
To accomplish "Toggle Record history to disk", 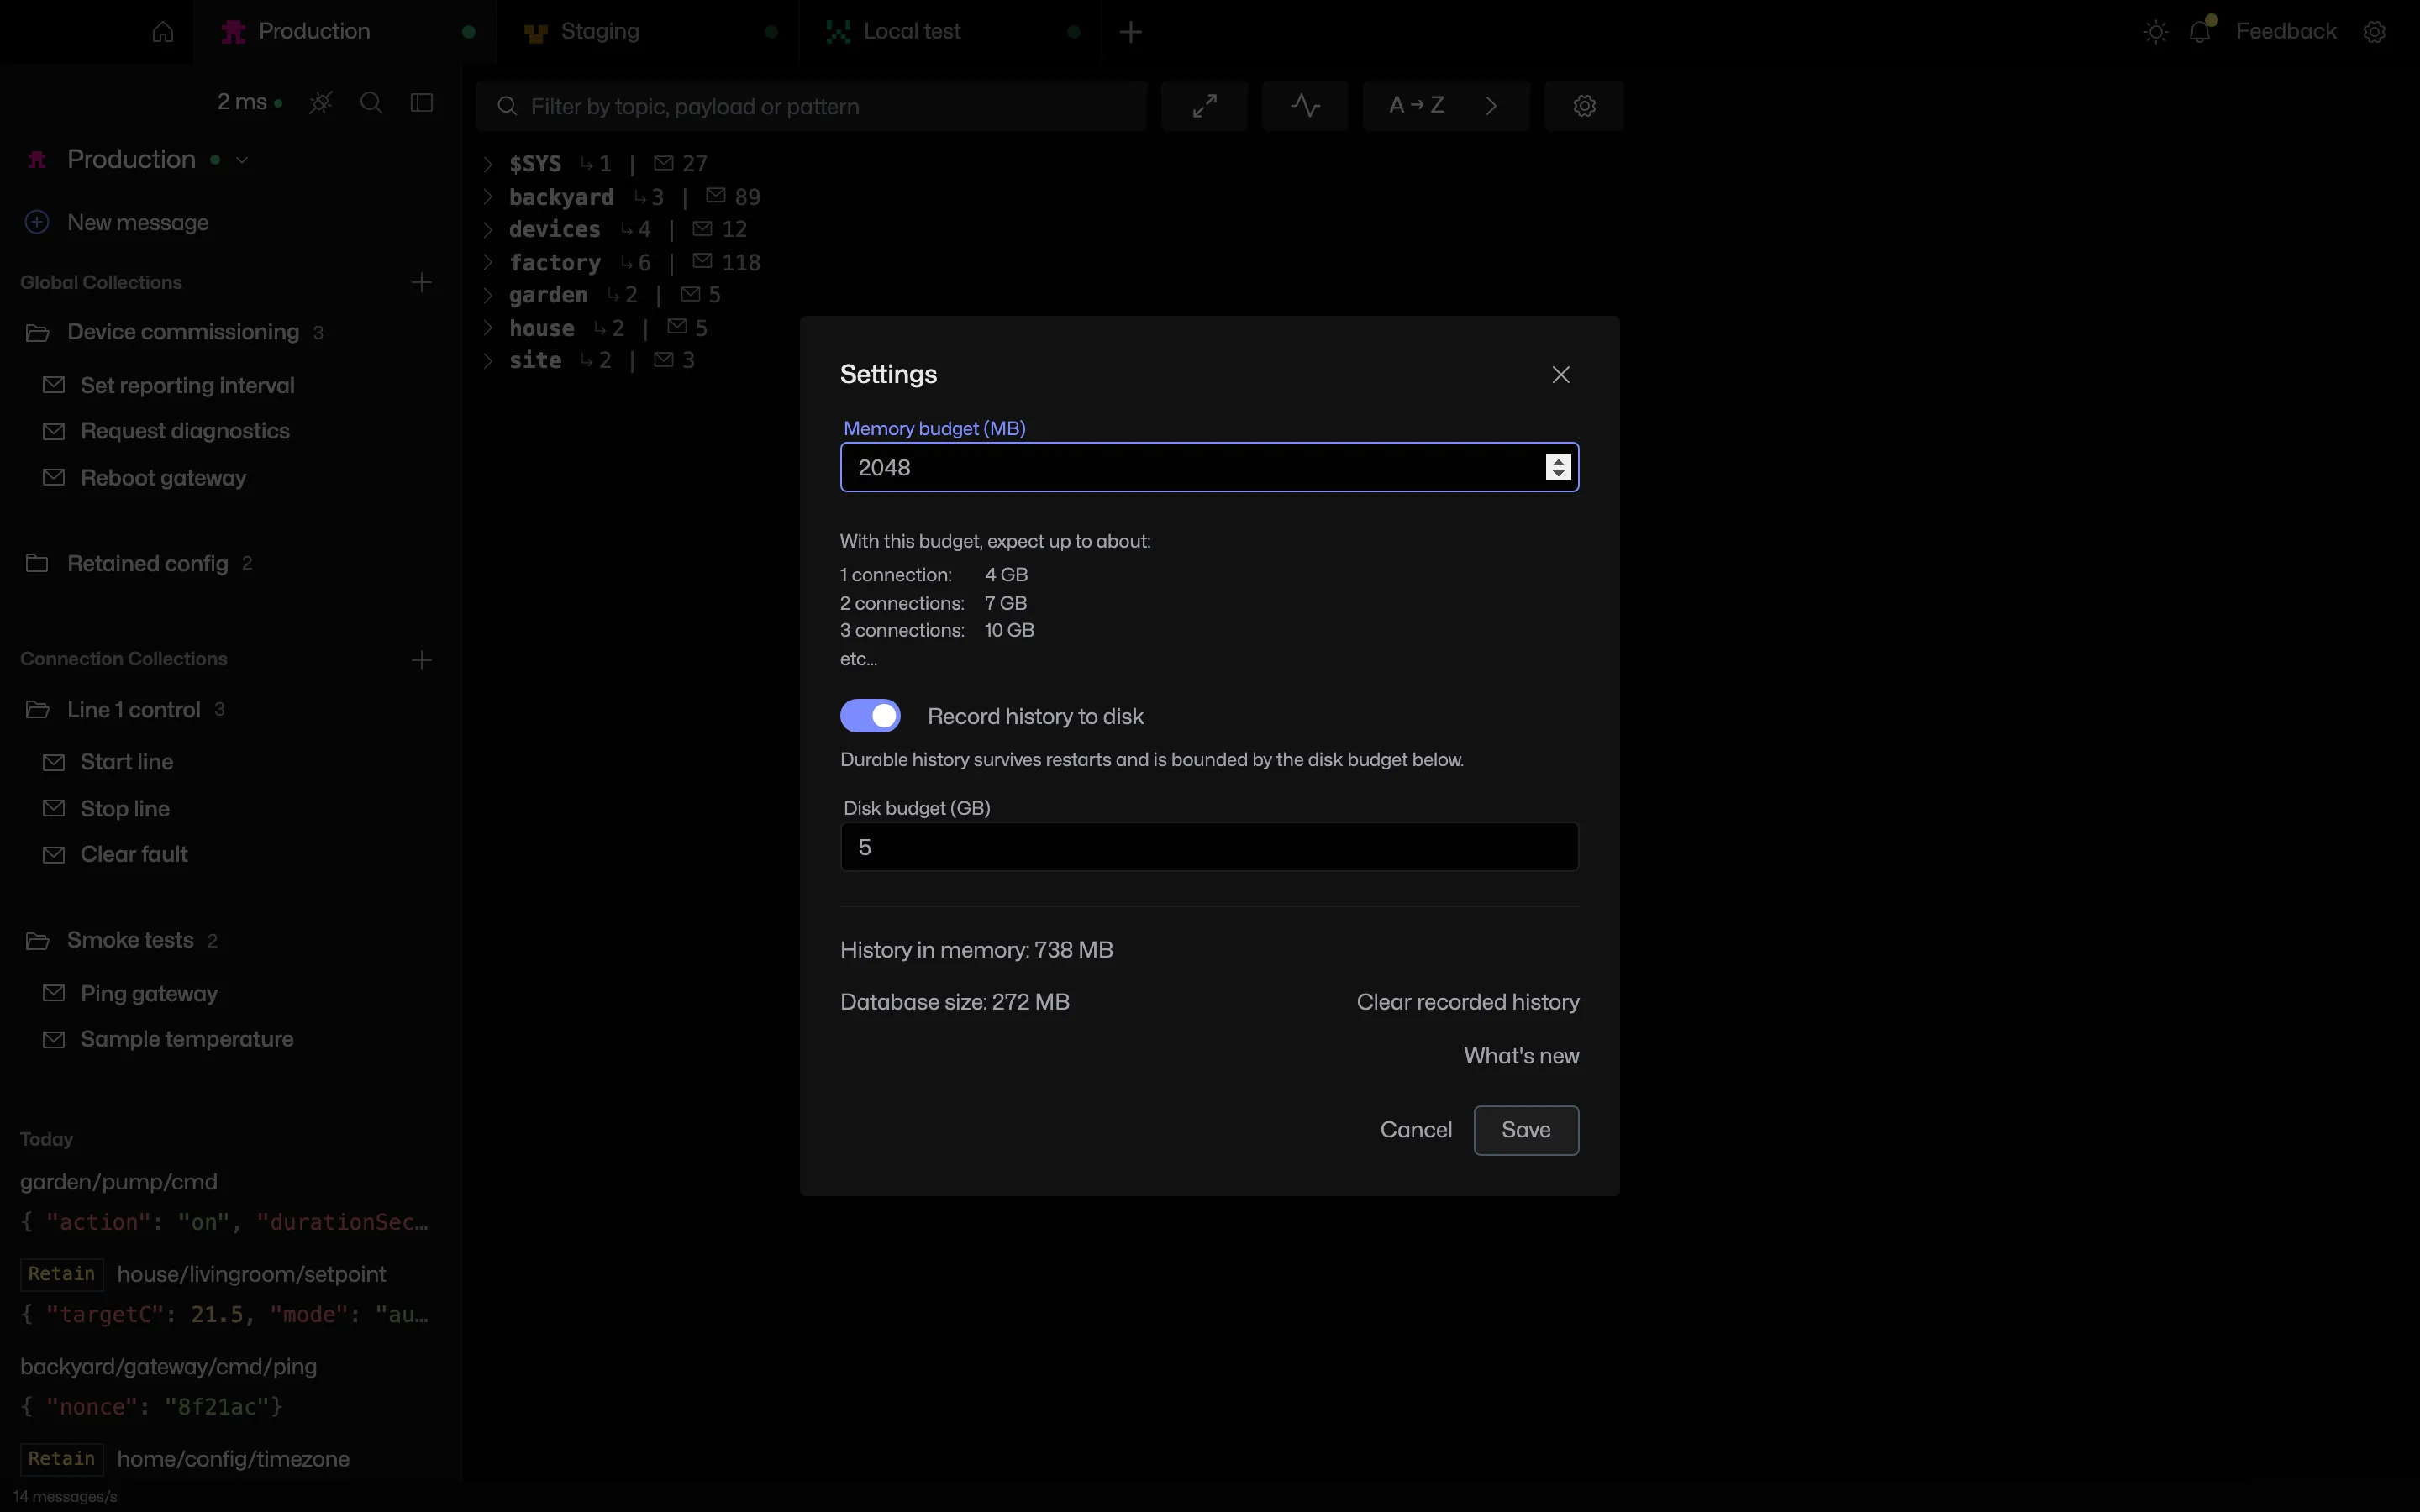I will coord(870,716).
